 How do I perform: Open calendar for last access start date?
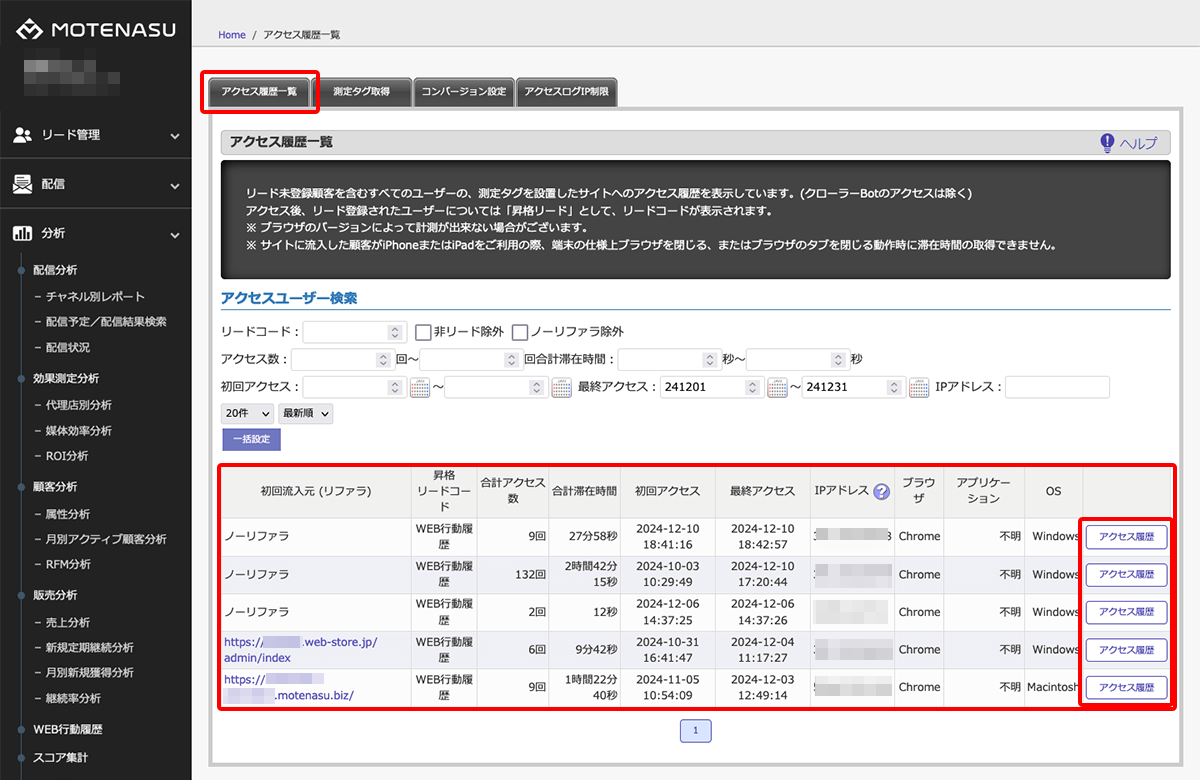777,388
